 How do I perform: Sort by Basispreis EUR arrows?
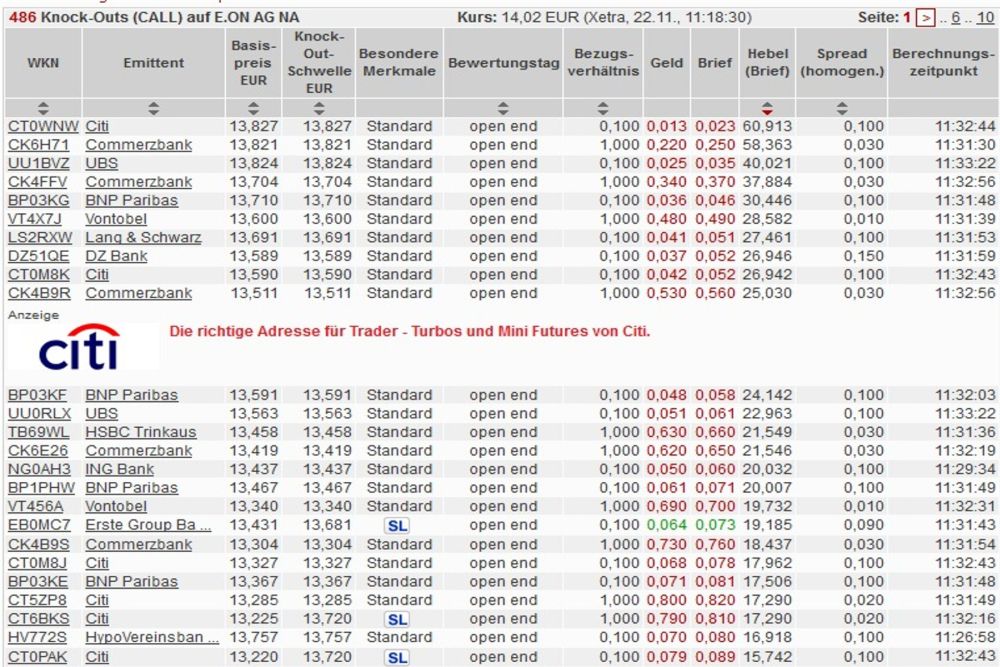[x=253, y=108]
